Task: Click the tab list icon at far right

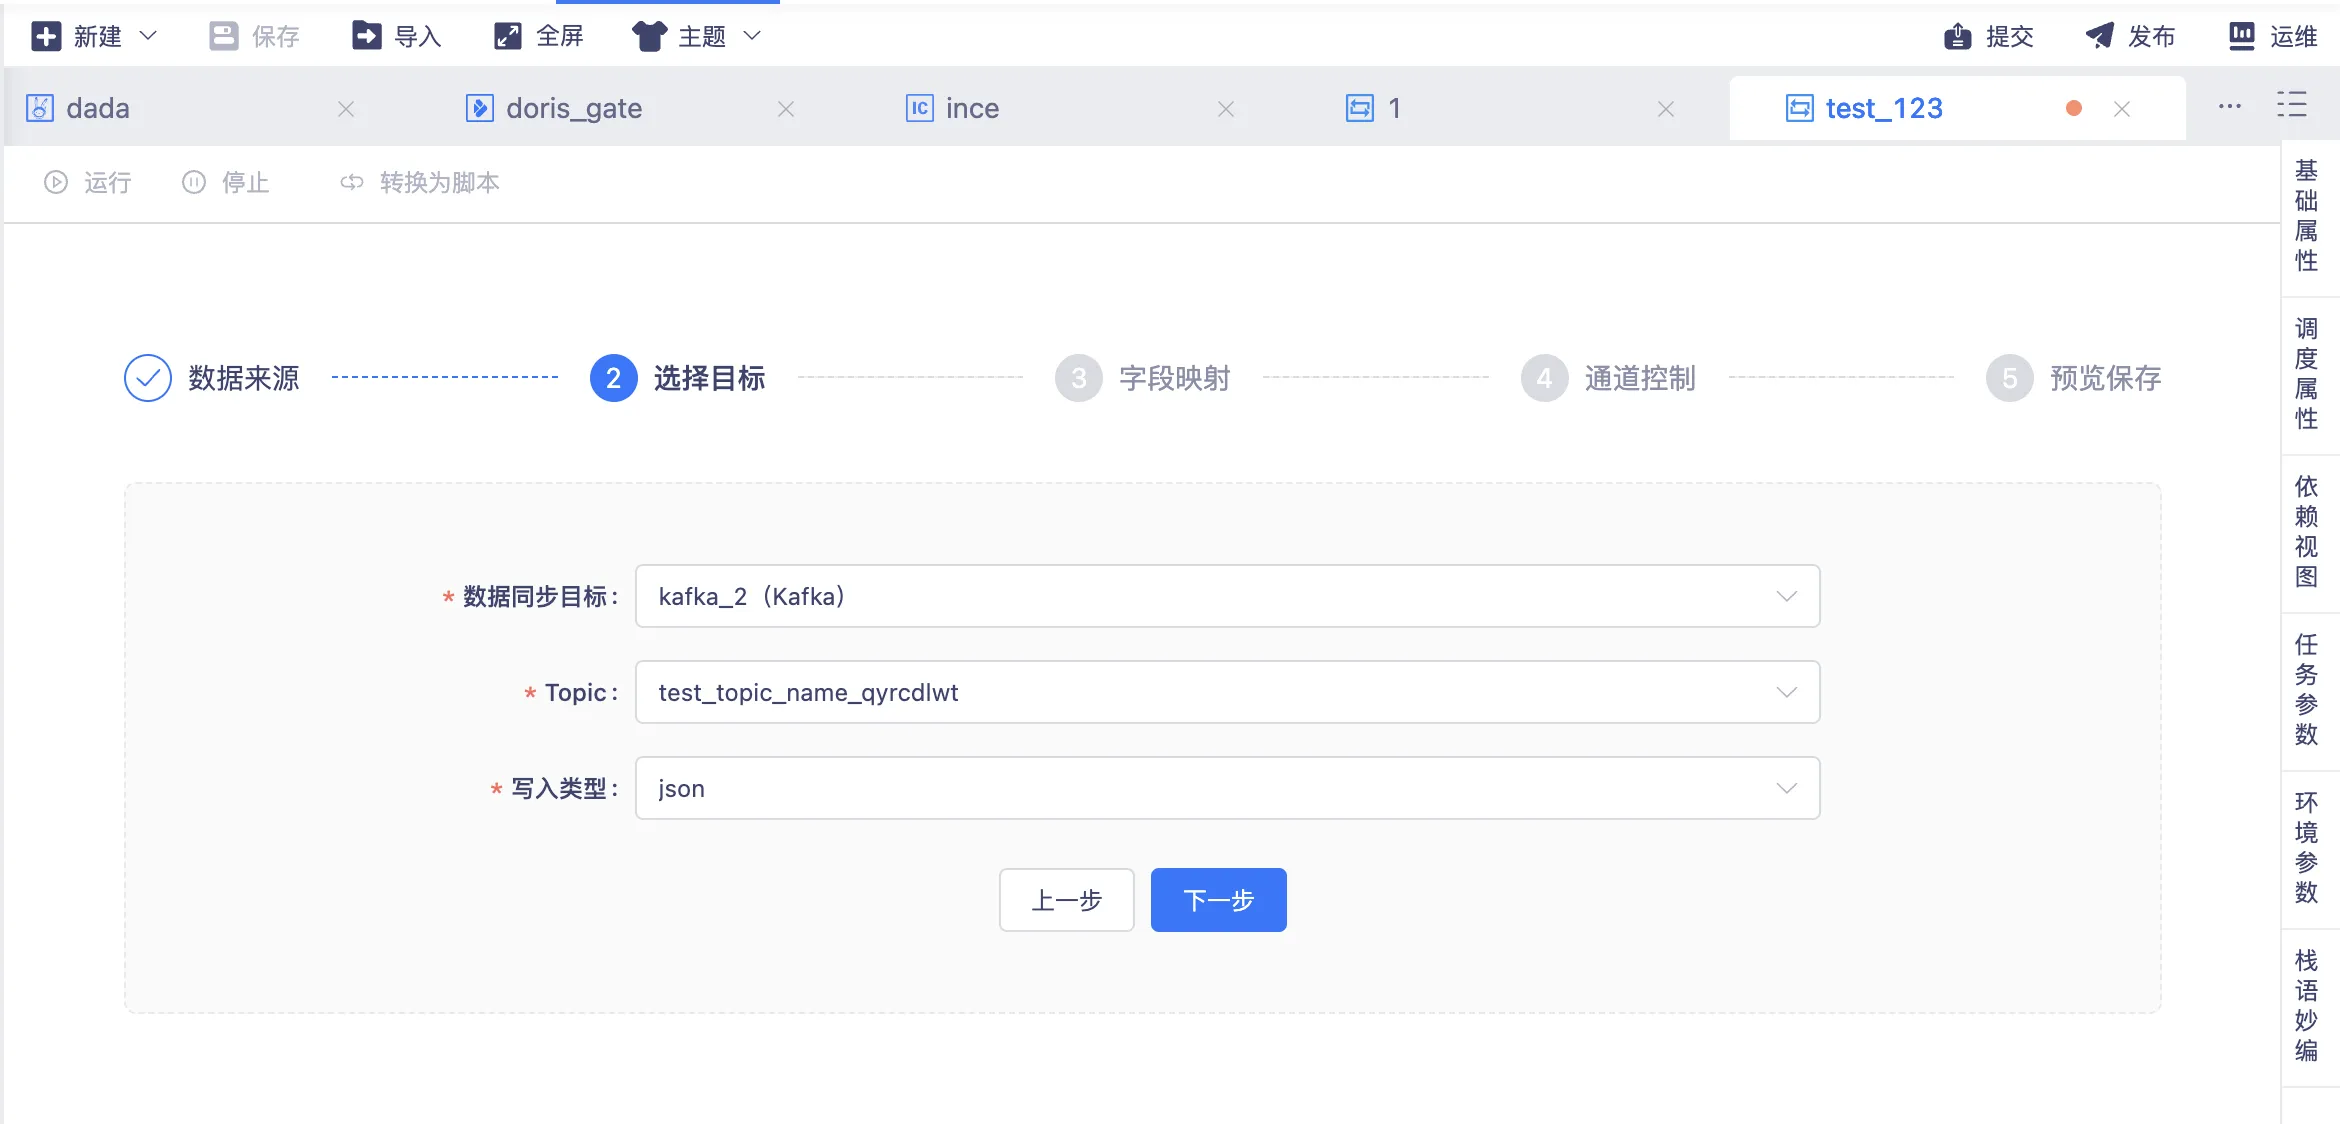Action: [x=2292, y=105]
